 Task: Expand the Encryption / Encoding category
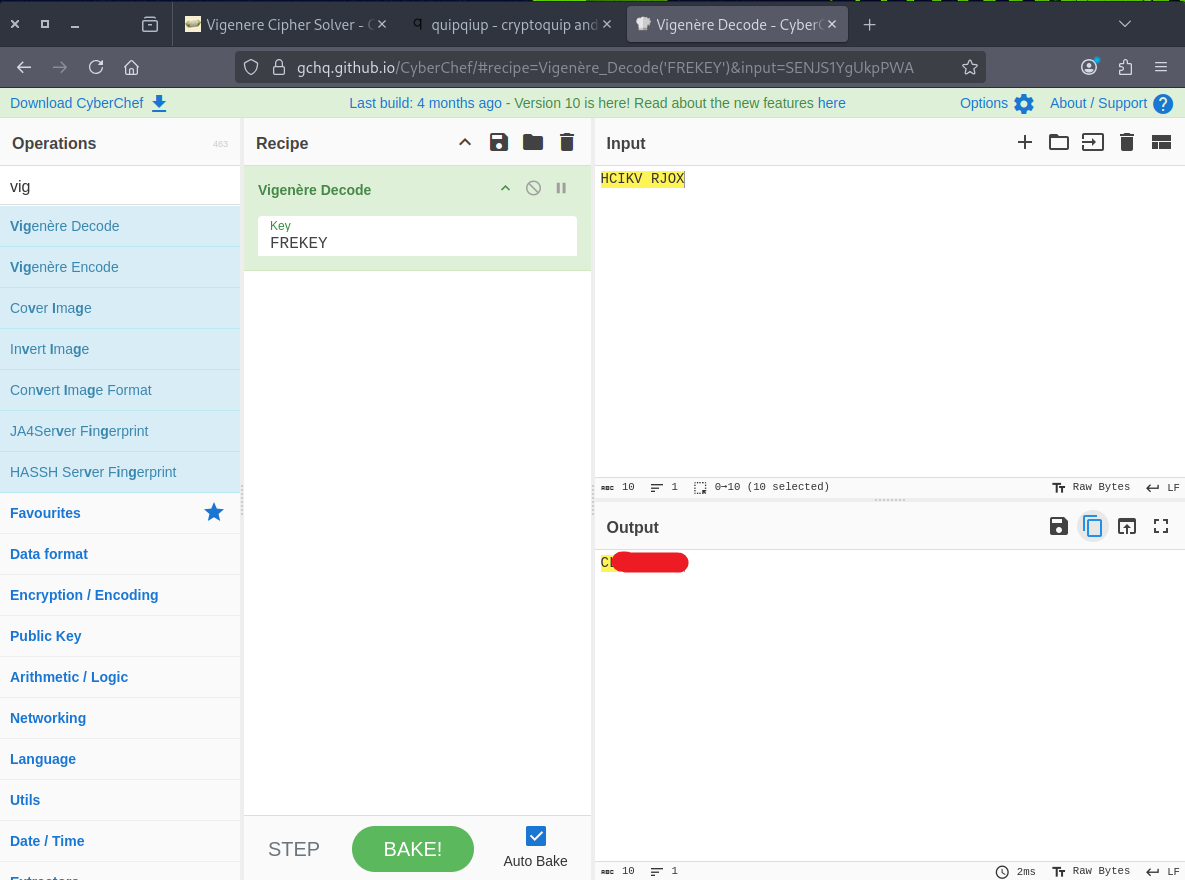(x=84, y=595)
